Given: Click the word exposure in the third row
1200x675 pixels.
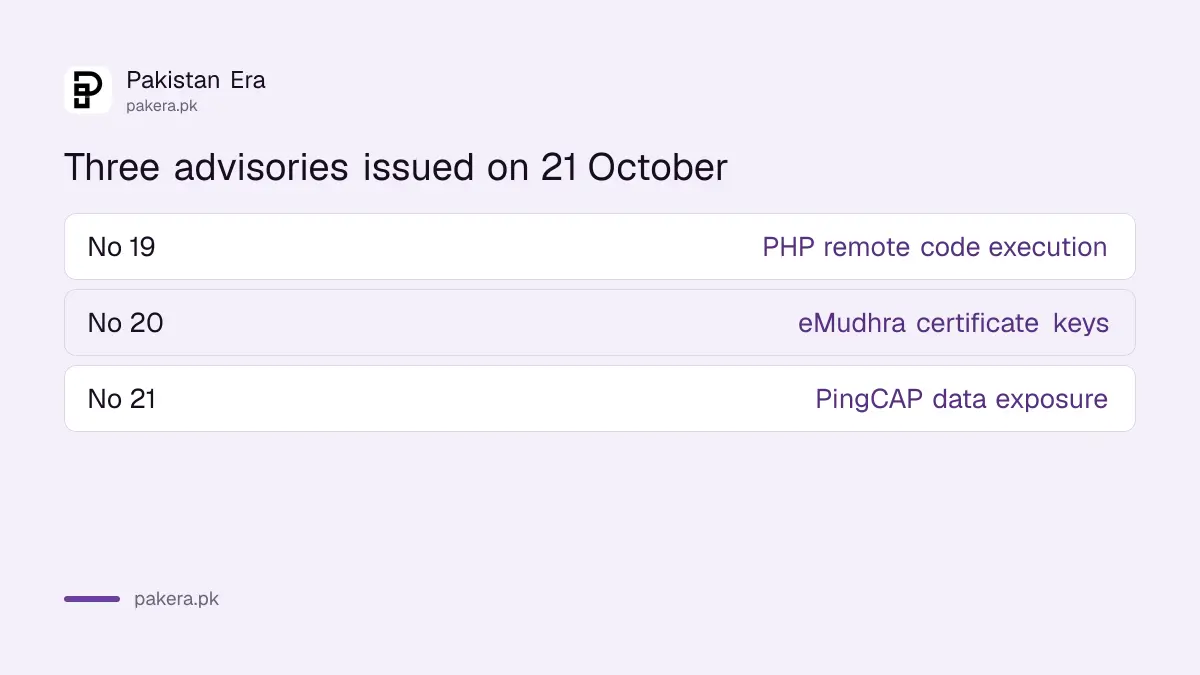Looking at the screenshot, I should [x=1047, y=401].
